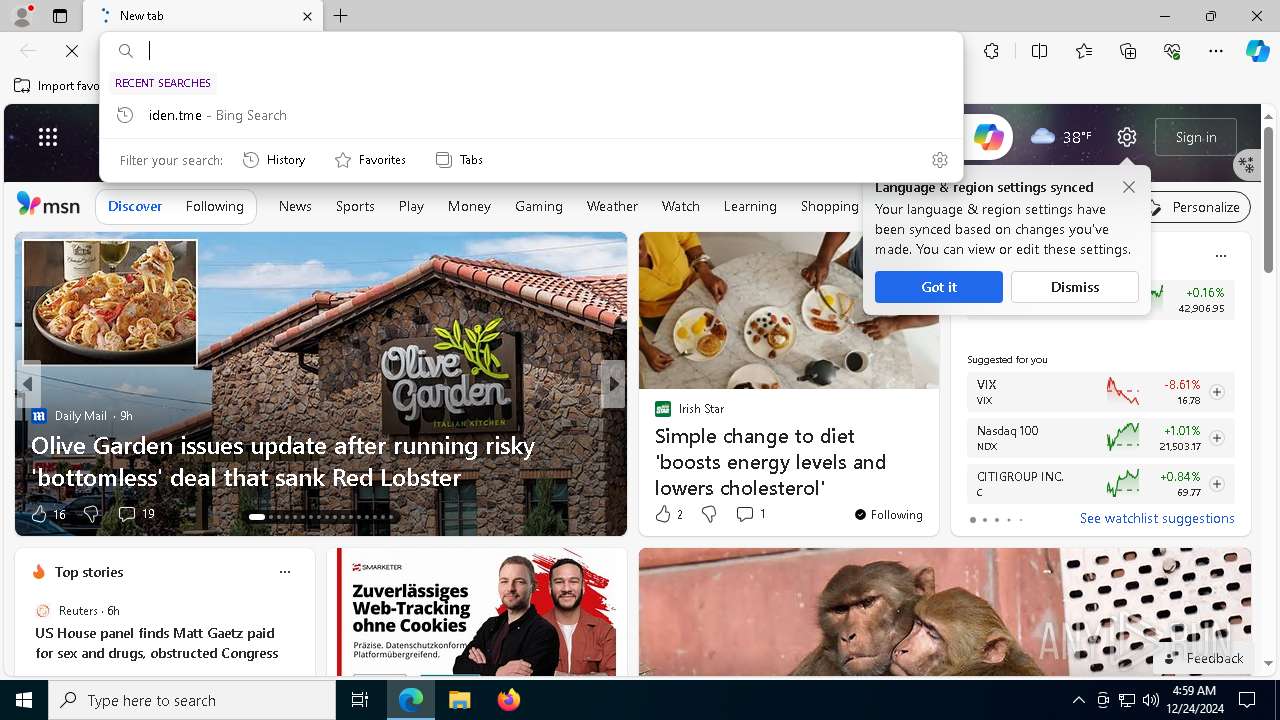Viewport: 1280px width, 720px height.
Task: Open the Weather category
Action: (x=612, y=206)
